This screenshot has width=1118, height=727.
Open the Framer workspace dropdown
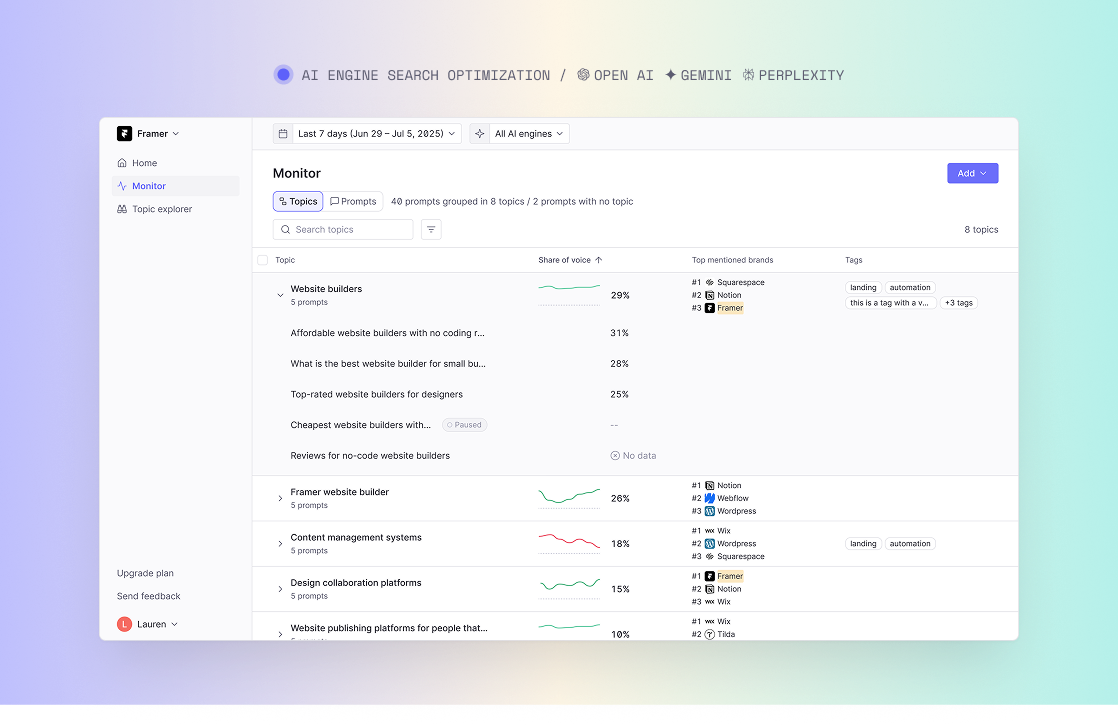[x=148, y=133]
